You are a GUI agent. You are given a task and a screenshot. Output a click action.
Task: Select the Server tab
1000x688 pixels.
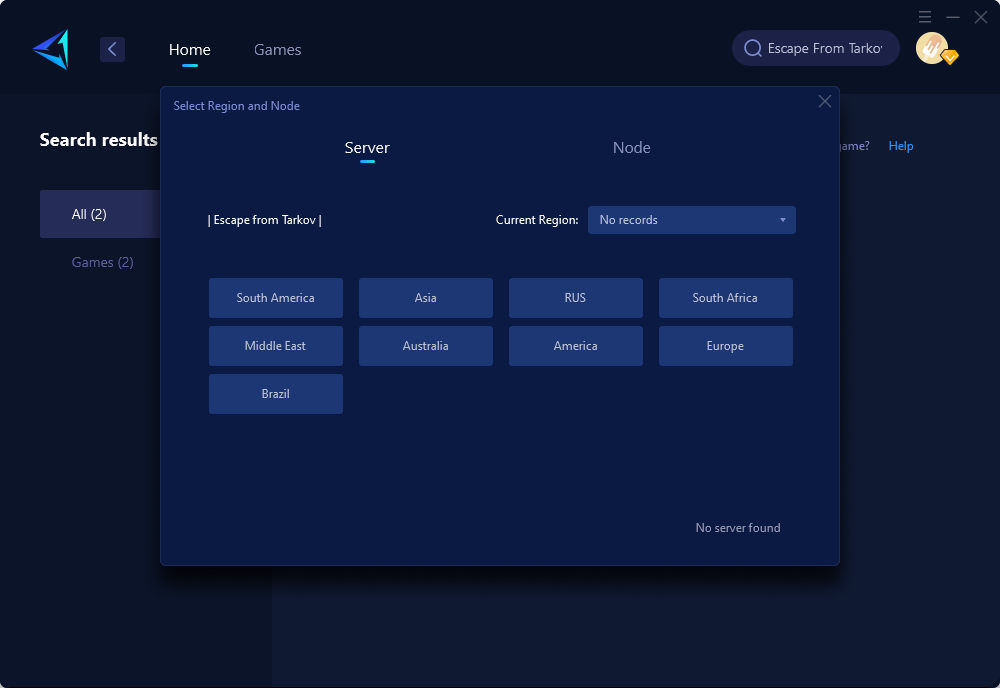pyautogui.click(x=367, y=147)
